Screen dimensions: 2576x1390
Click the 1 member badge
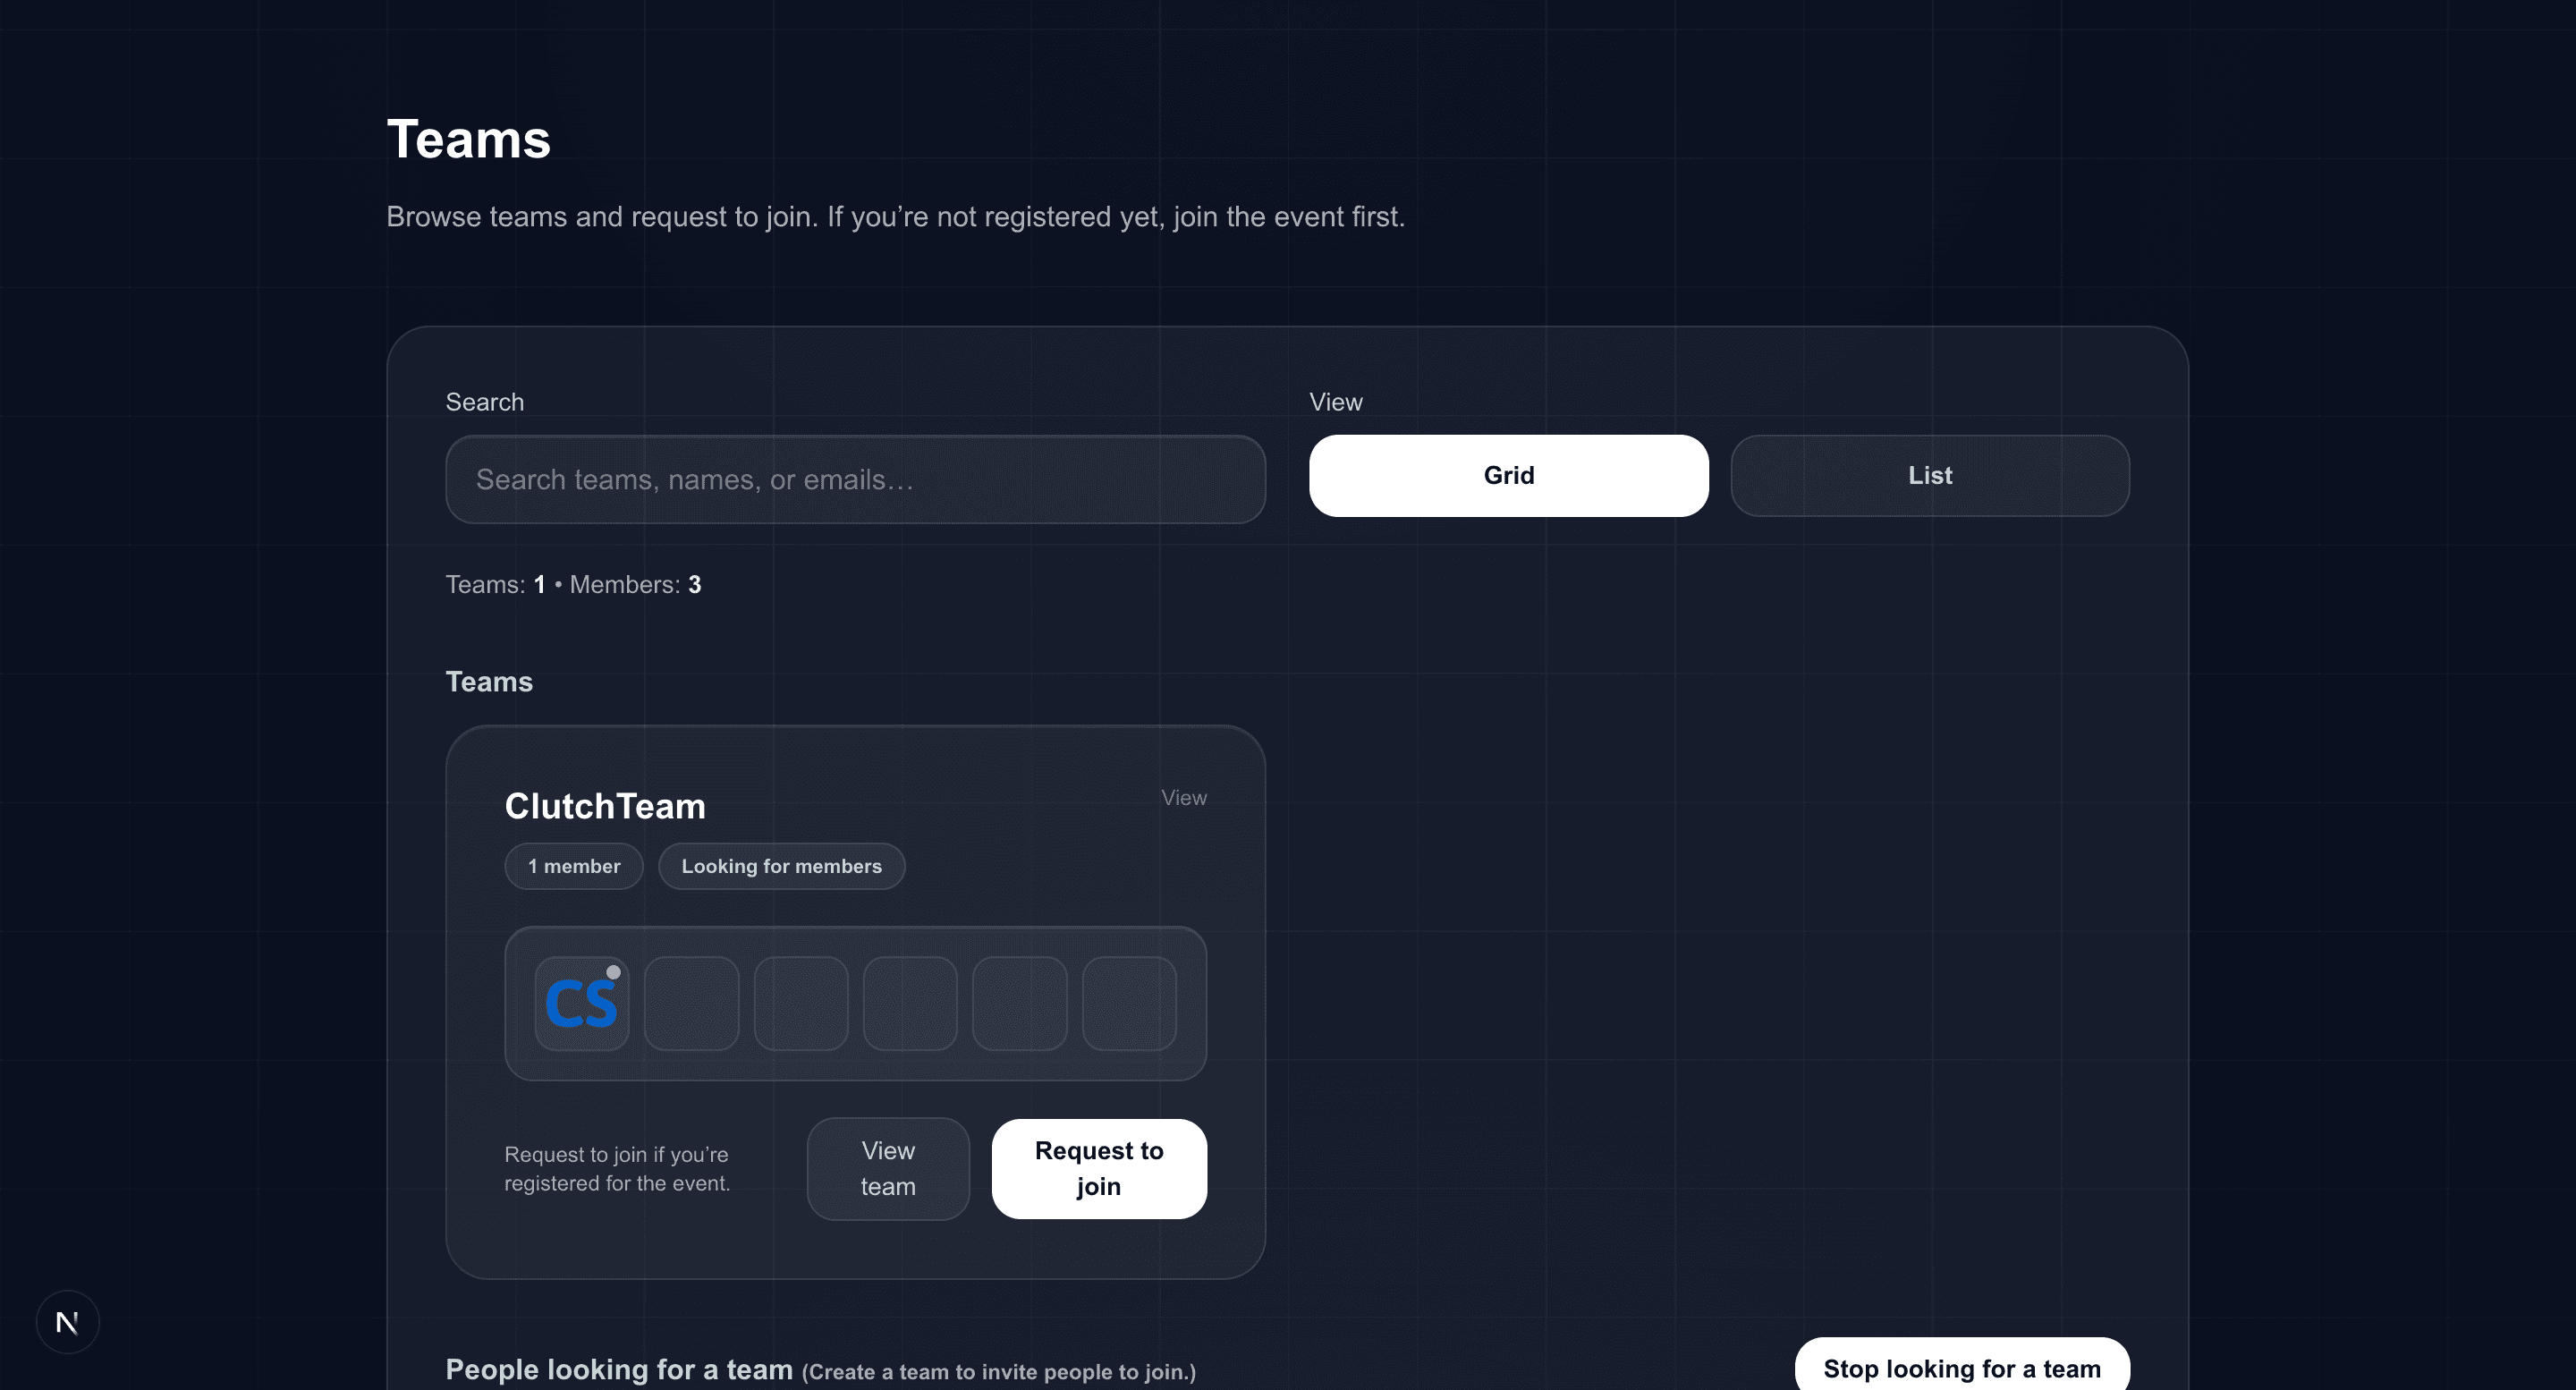(x=574, y=866)
